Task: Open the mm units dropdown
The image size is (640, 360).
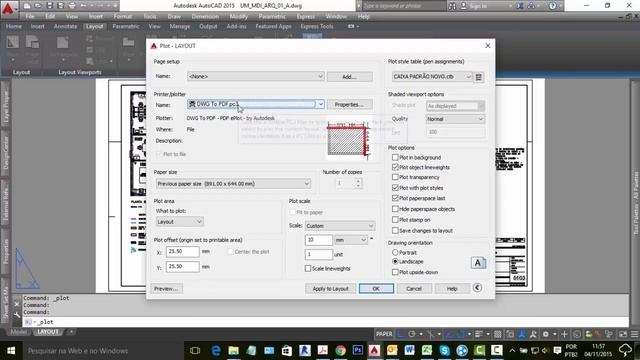Action: (x=351, y=240)
